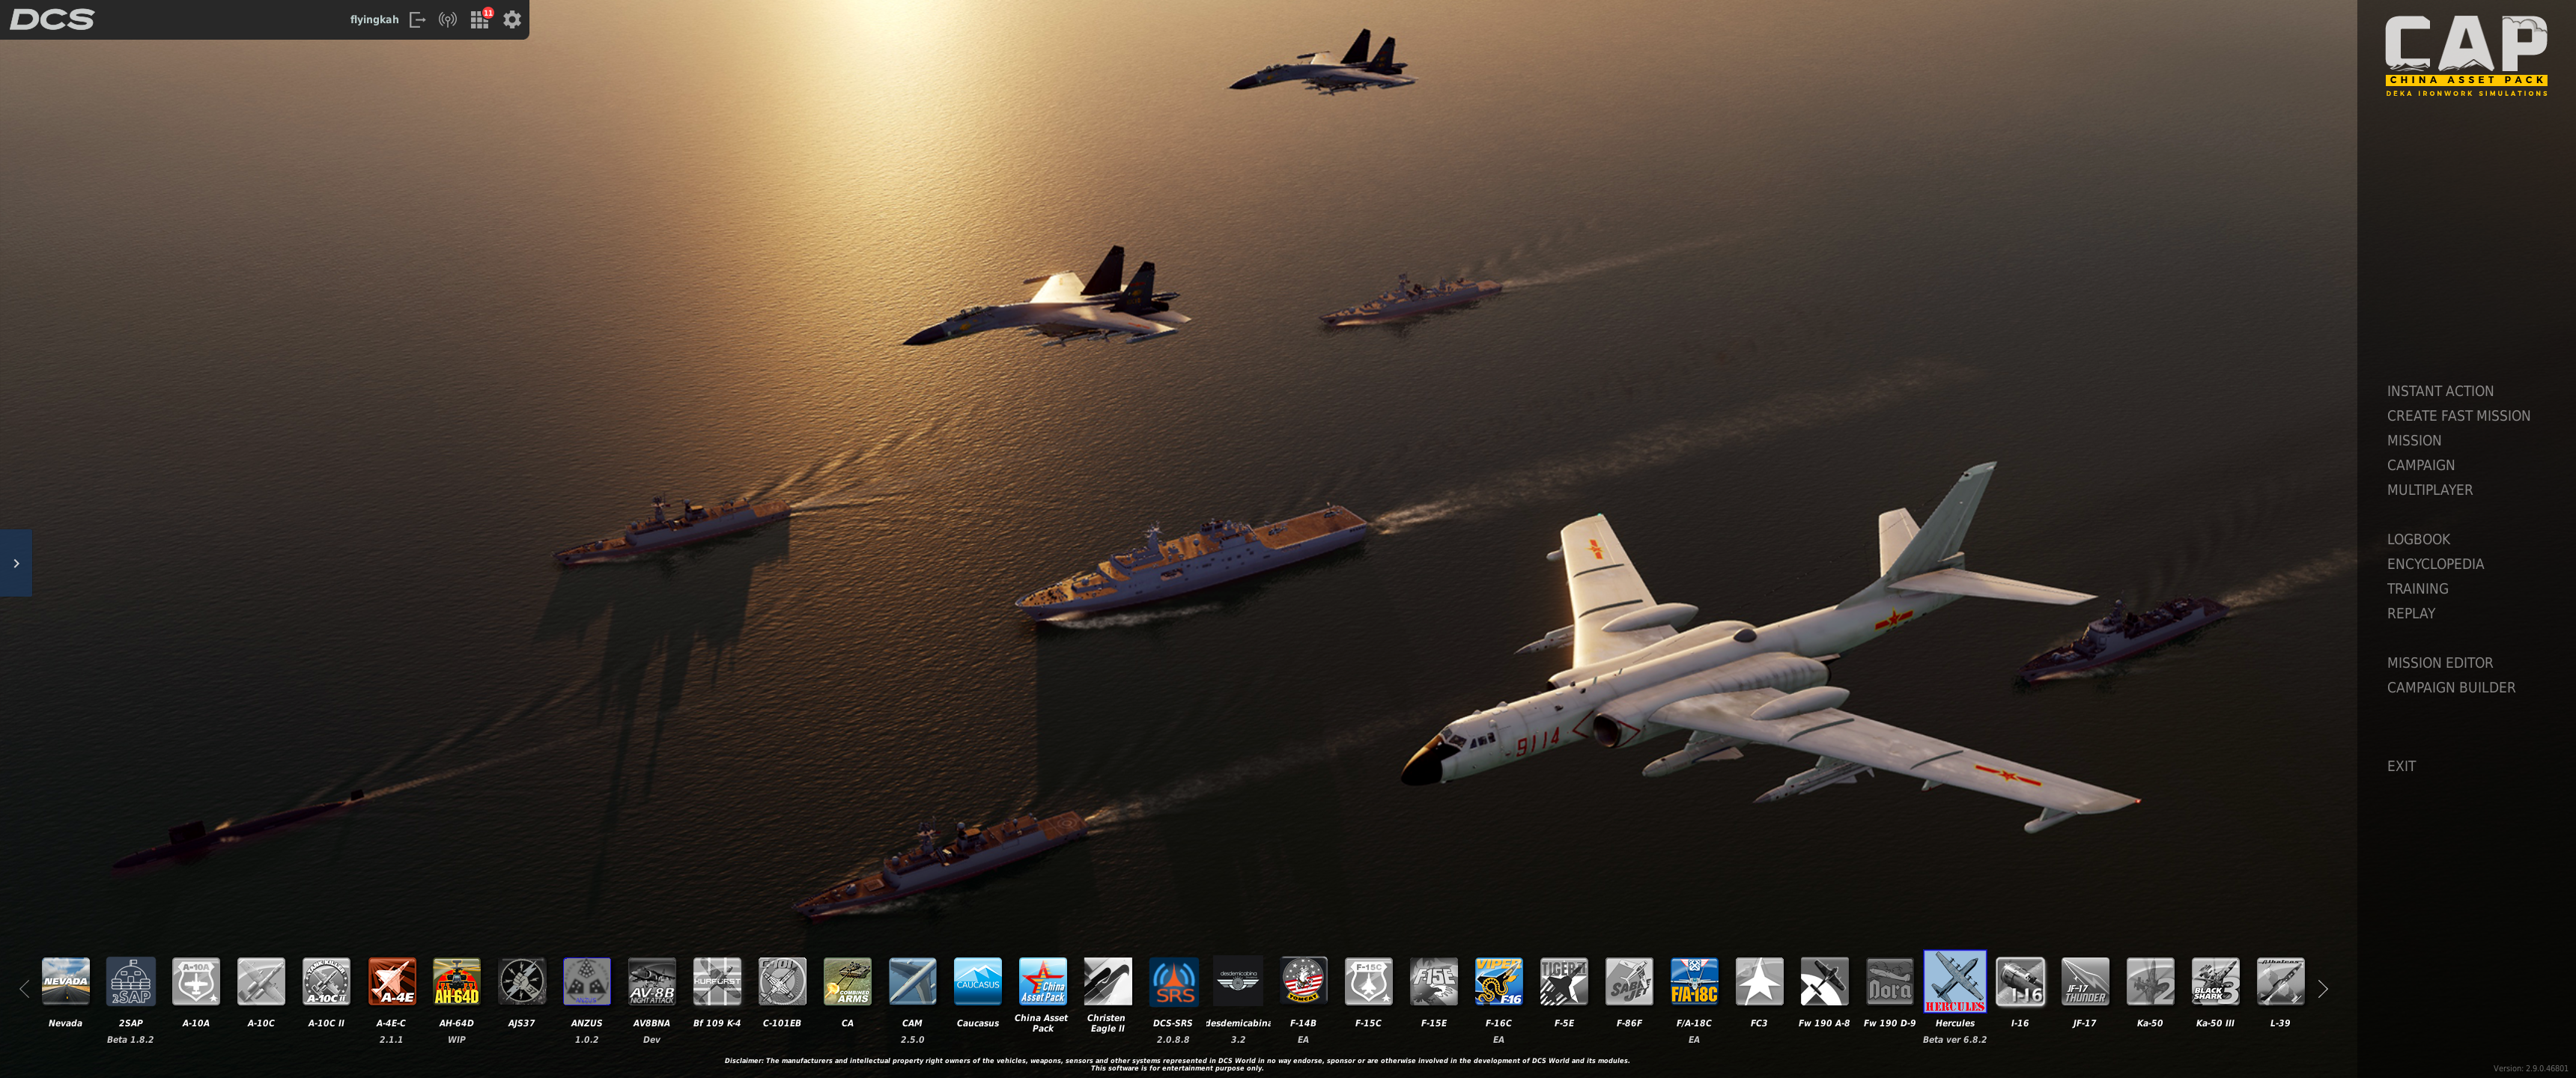This screenshot has width=2576, height=1078.
Task: Open the A-4E-C module icon
Action: point(391,981)
